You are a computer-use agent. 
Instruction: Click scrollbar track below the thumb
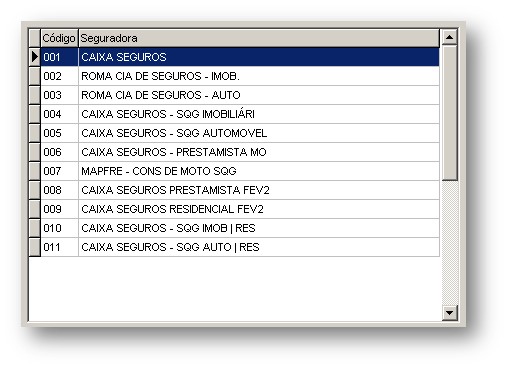[449, 243]
